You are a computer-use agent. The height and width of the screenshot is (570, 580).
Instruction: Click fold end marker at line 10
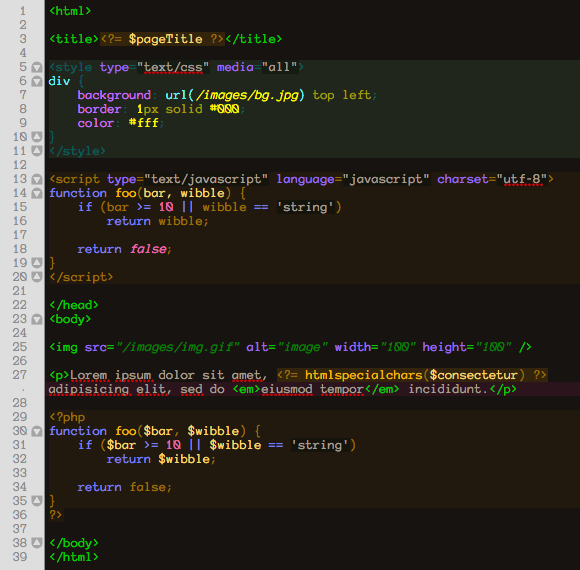(x=37, y=137)
